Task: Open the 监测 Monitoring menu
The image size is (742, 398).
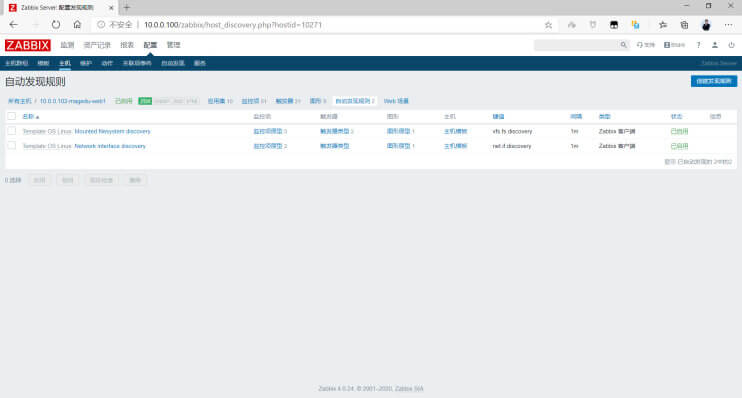Action: (67, 45)
